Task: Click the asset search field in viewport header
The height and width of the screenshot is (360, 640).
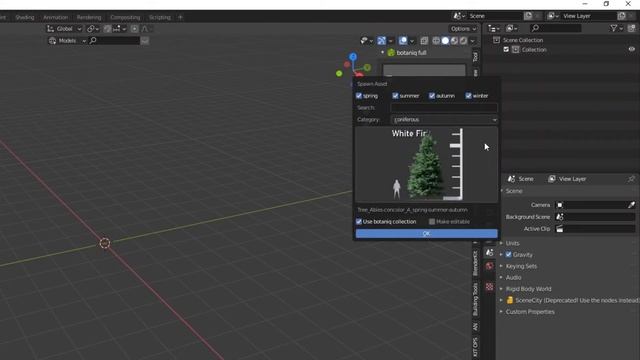Action: coord(115,41)
